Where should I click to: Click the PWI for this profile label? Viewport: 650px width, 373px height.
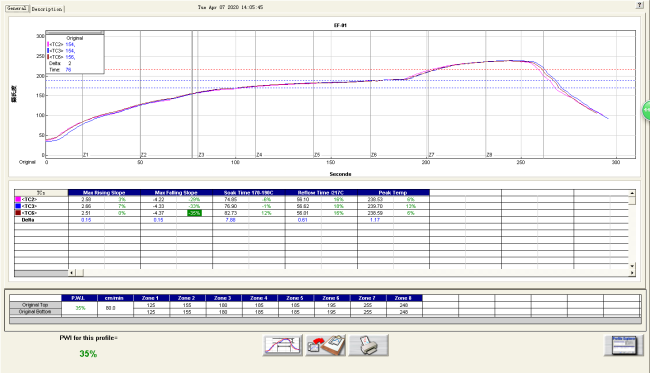tap(88, 338)
